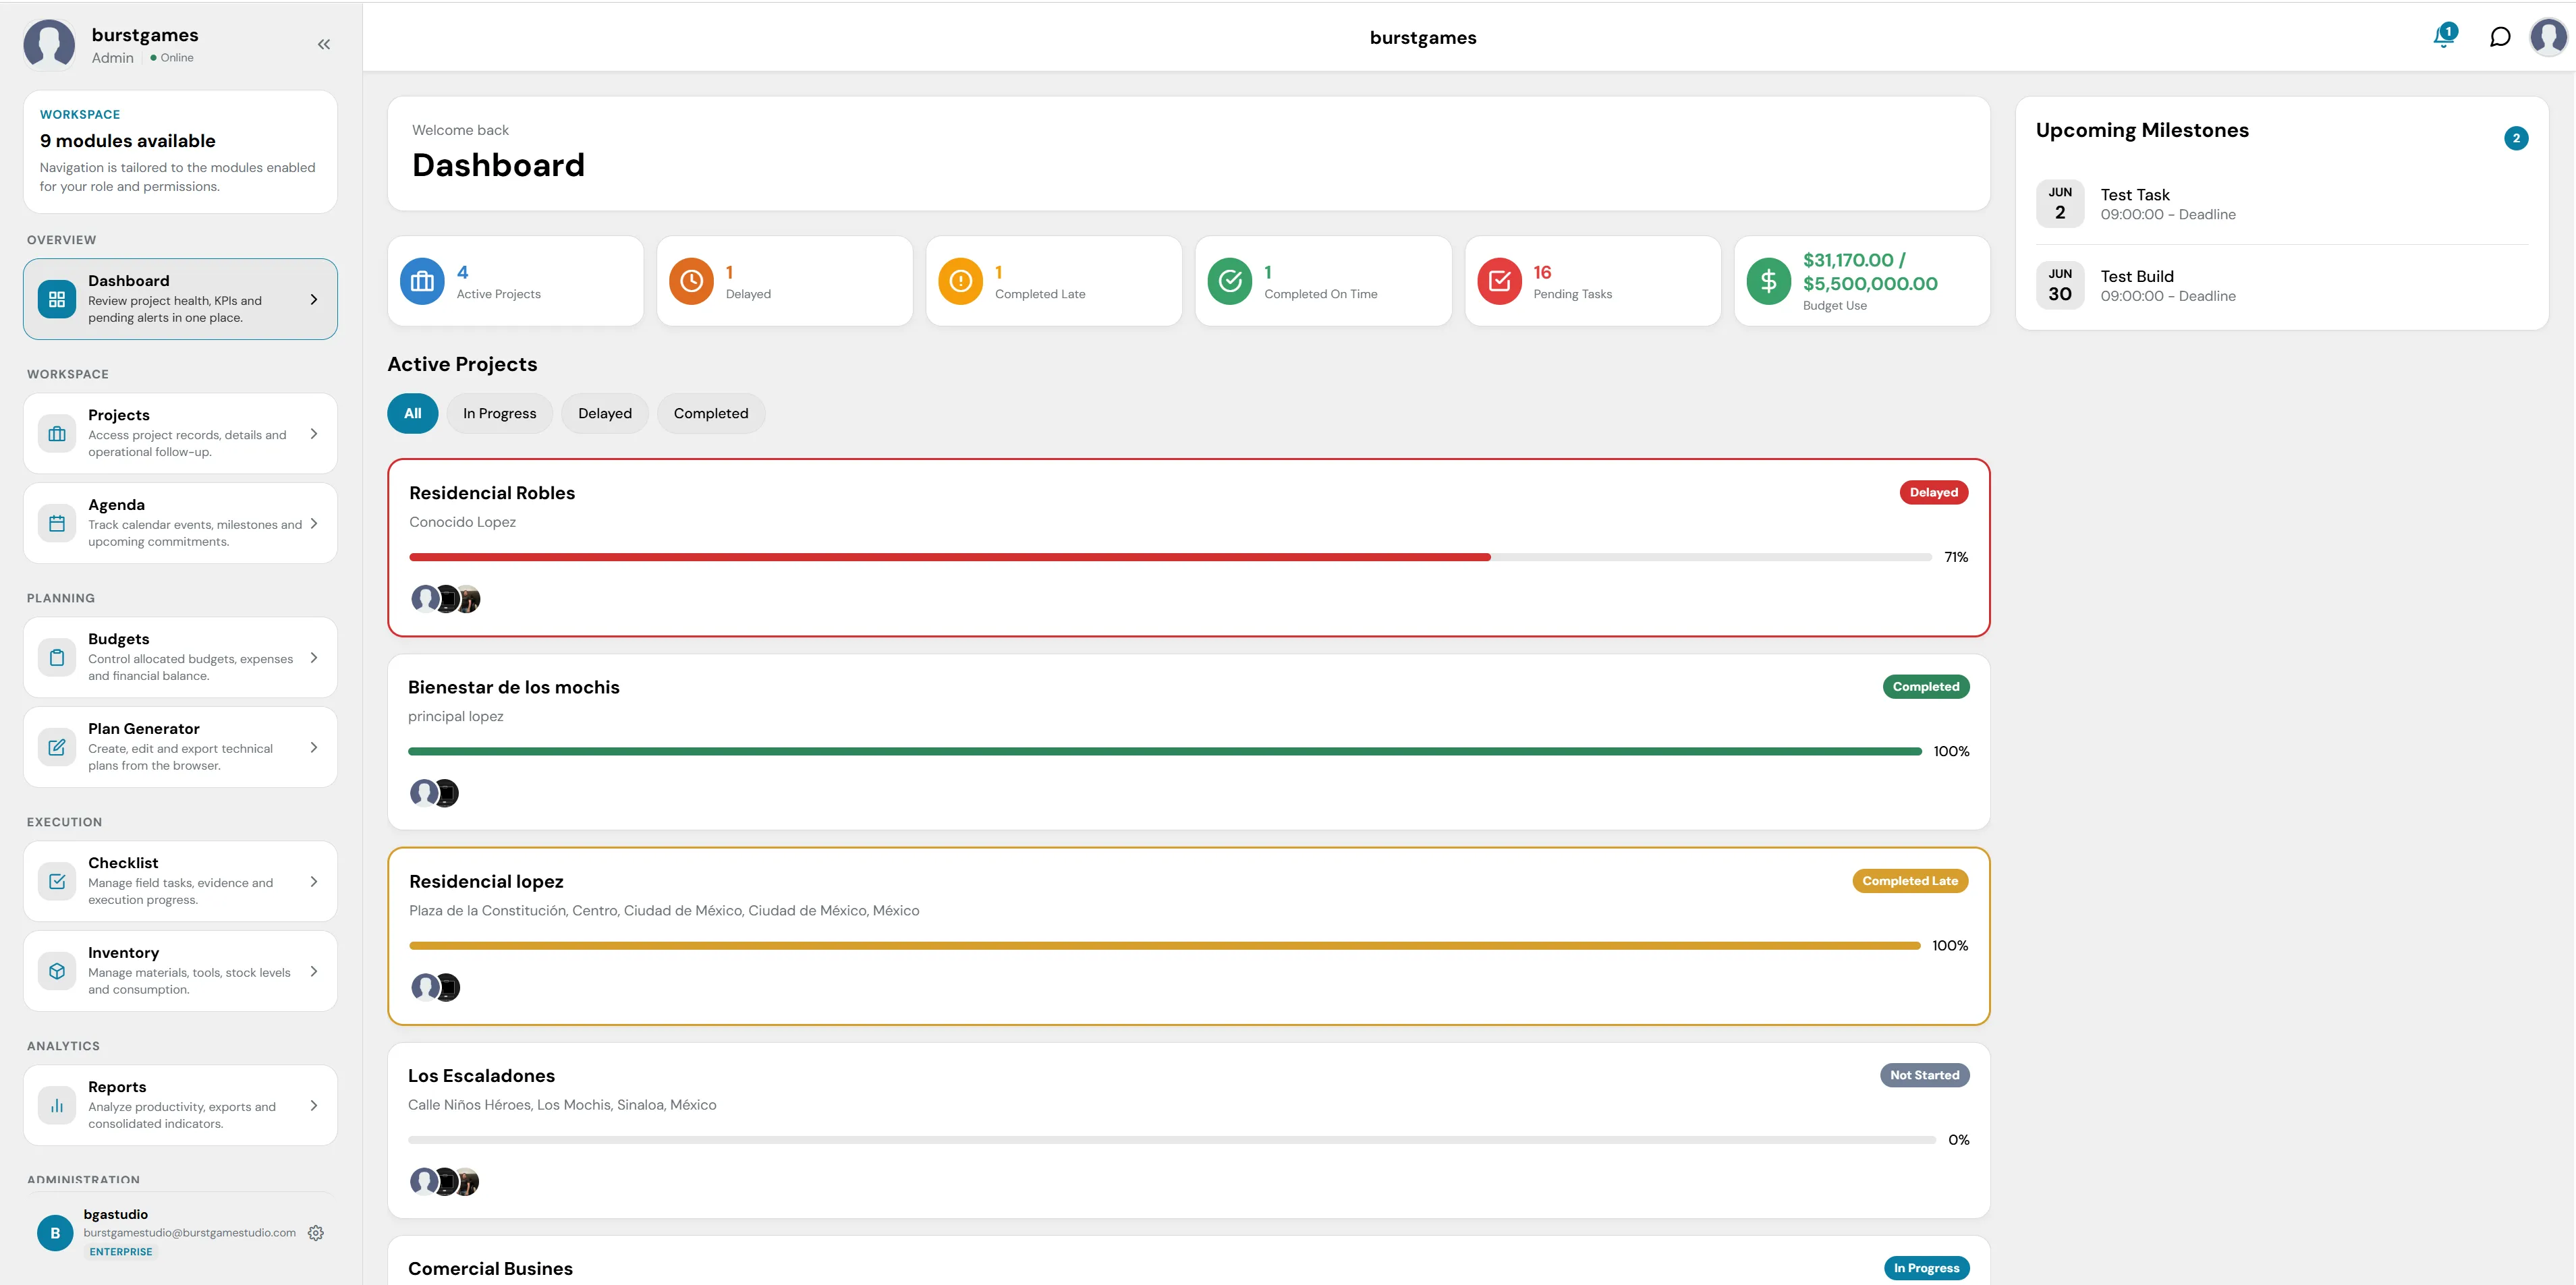
Task: Click the ENTERPRISE plan label
Action: 121,1251
